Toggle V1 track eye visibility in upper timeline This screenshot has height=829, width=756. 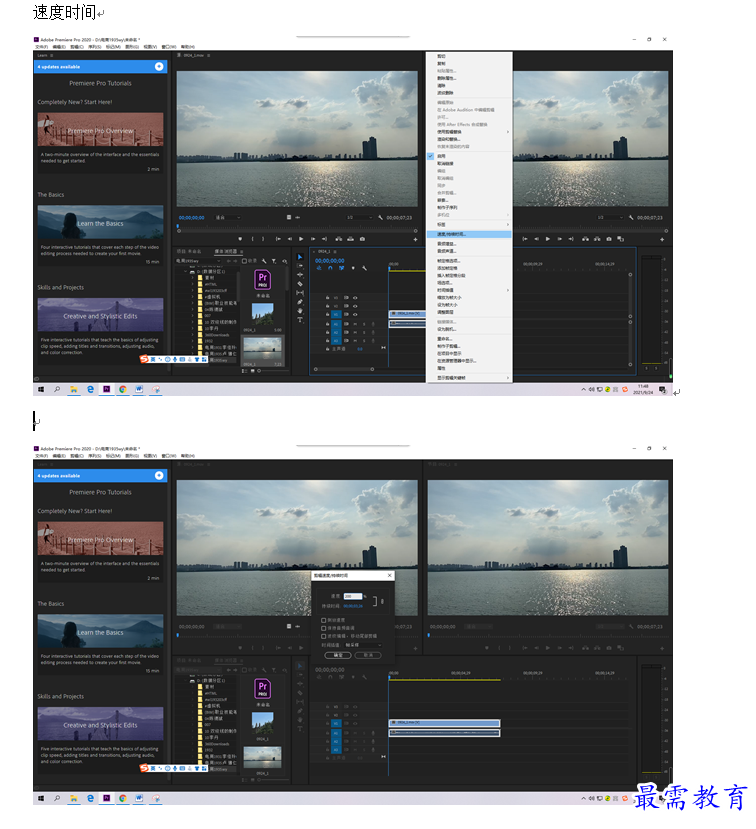tap(355, 315)
